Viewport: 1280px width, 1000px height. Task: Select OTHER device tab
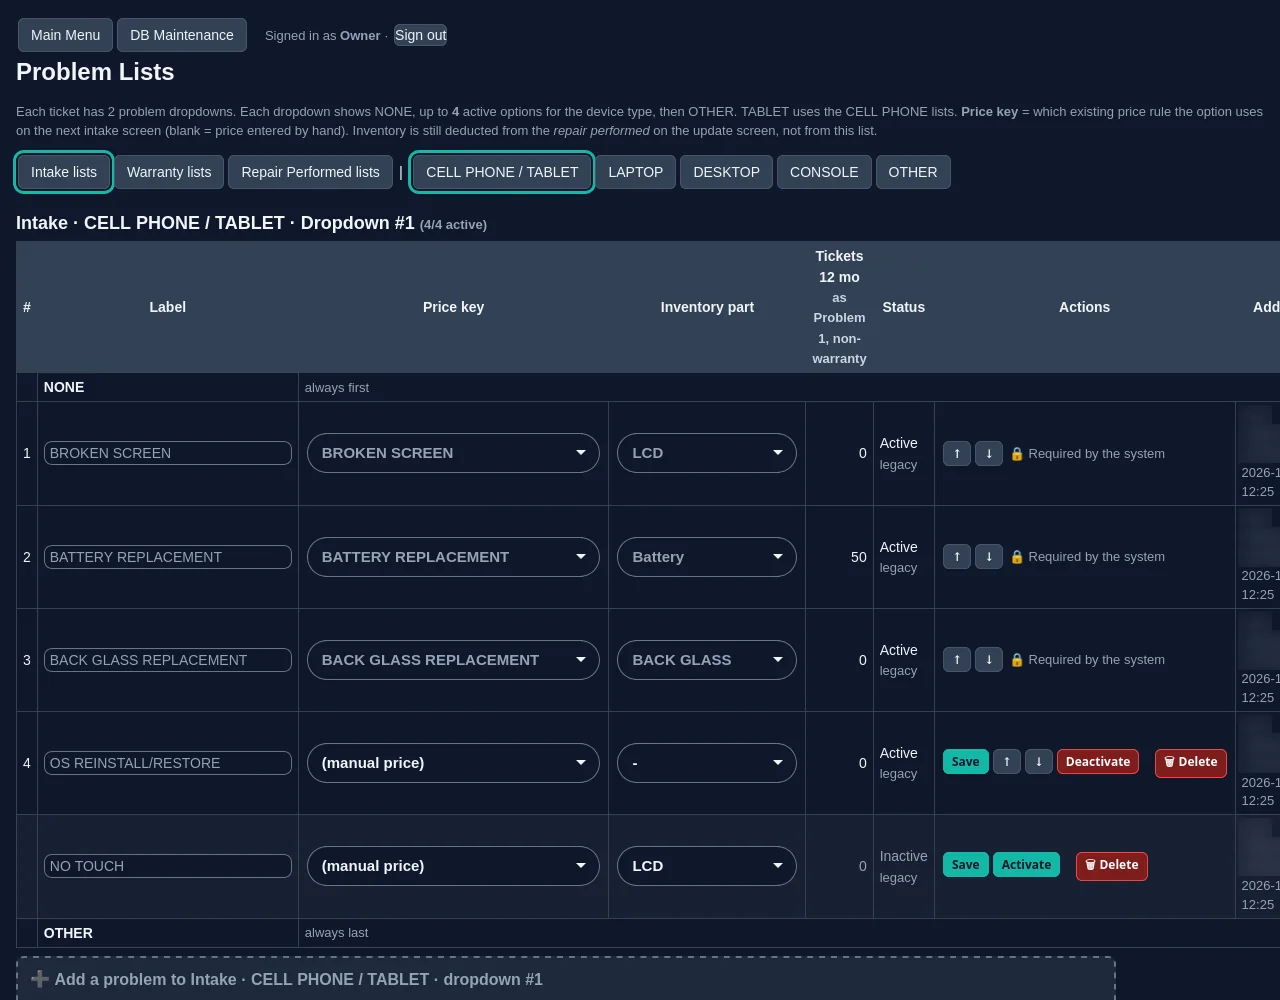[913, 172]
